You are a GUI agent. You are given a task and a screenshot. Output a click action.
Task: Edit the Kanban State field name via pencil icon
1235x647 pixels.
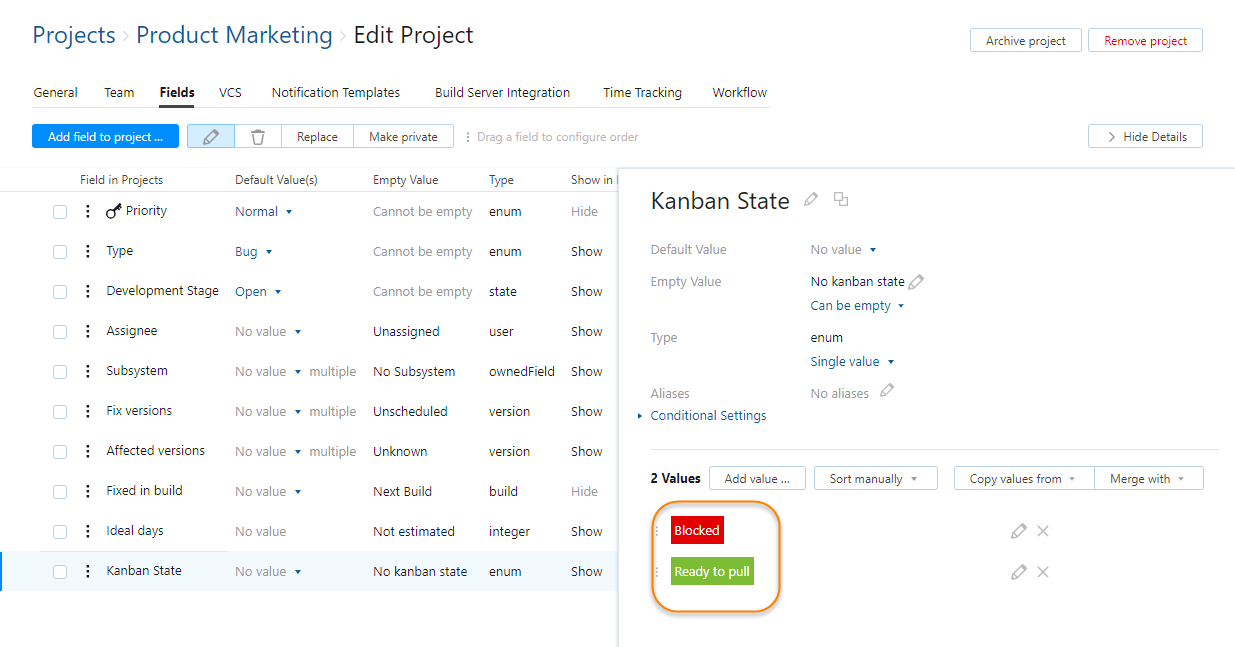(810, 200)
